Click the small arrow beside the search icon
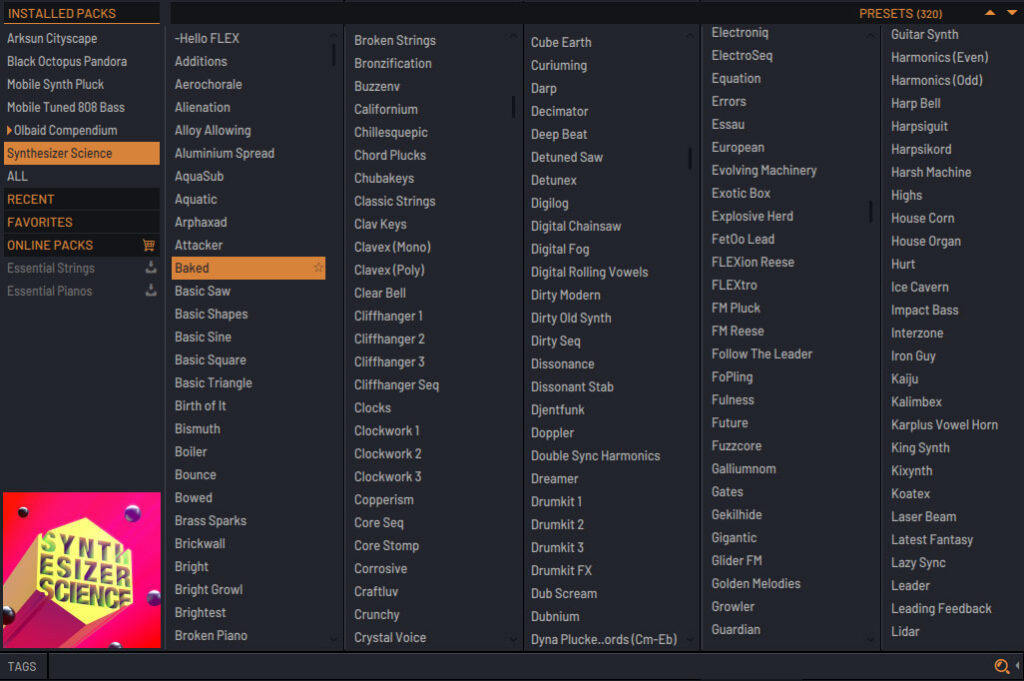The width and height of the screenshot is (1024, 681). 1018,667
